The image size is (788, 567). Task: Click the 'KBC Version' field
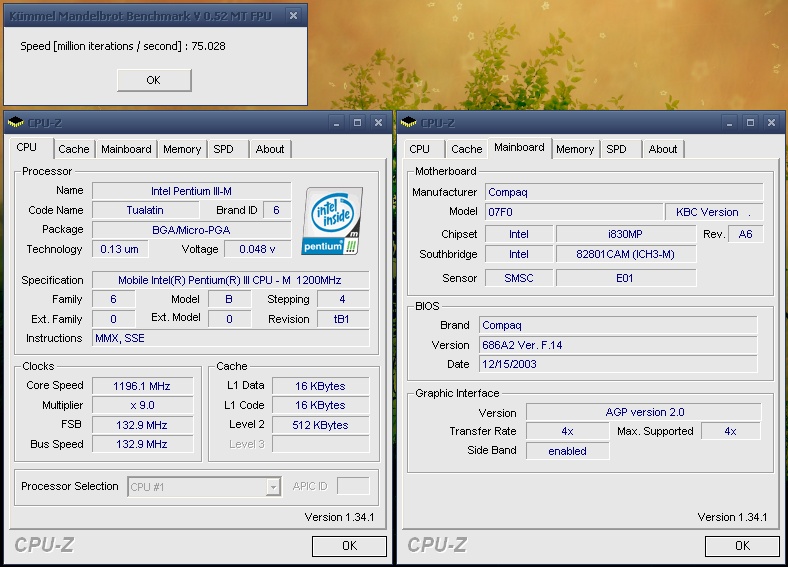(714, 212)
